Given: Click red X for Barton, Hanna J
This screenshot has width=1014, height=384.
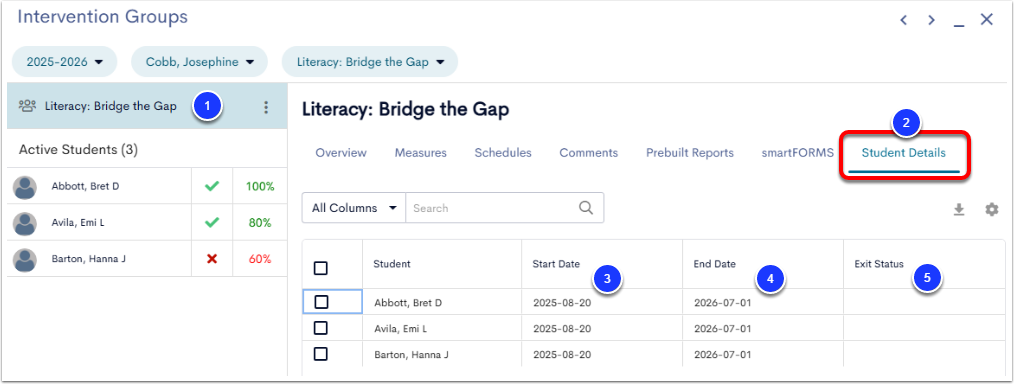Looking at the screenshot, I should pos(211,259).
